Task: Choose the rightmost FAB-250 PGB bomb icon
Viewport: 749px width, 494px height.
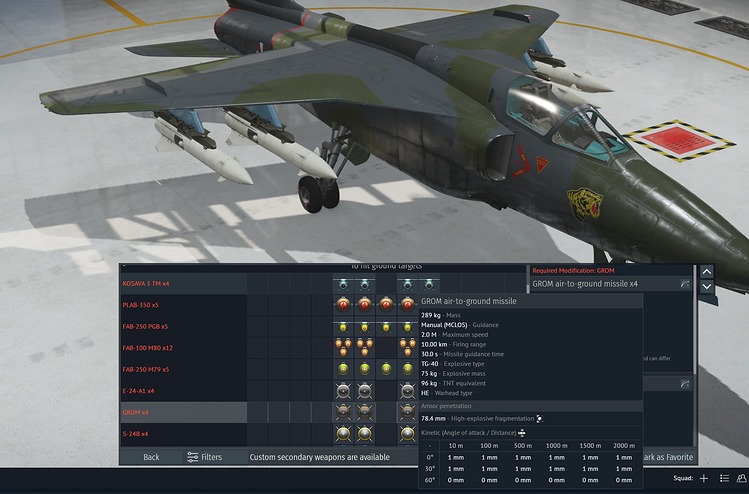Action: click(x=407, y=327)
